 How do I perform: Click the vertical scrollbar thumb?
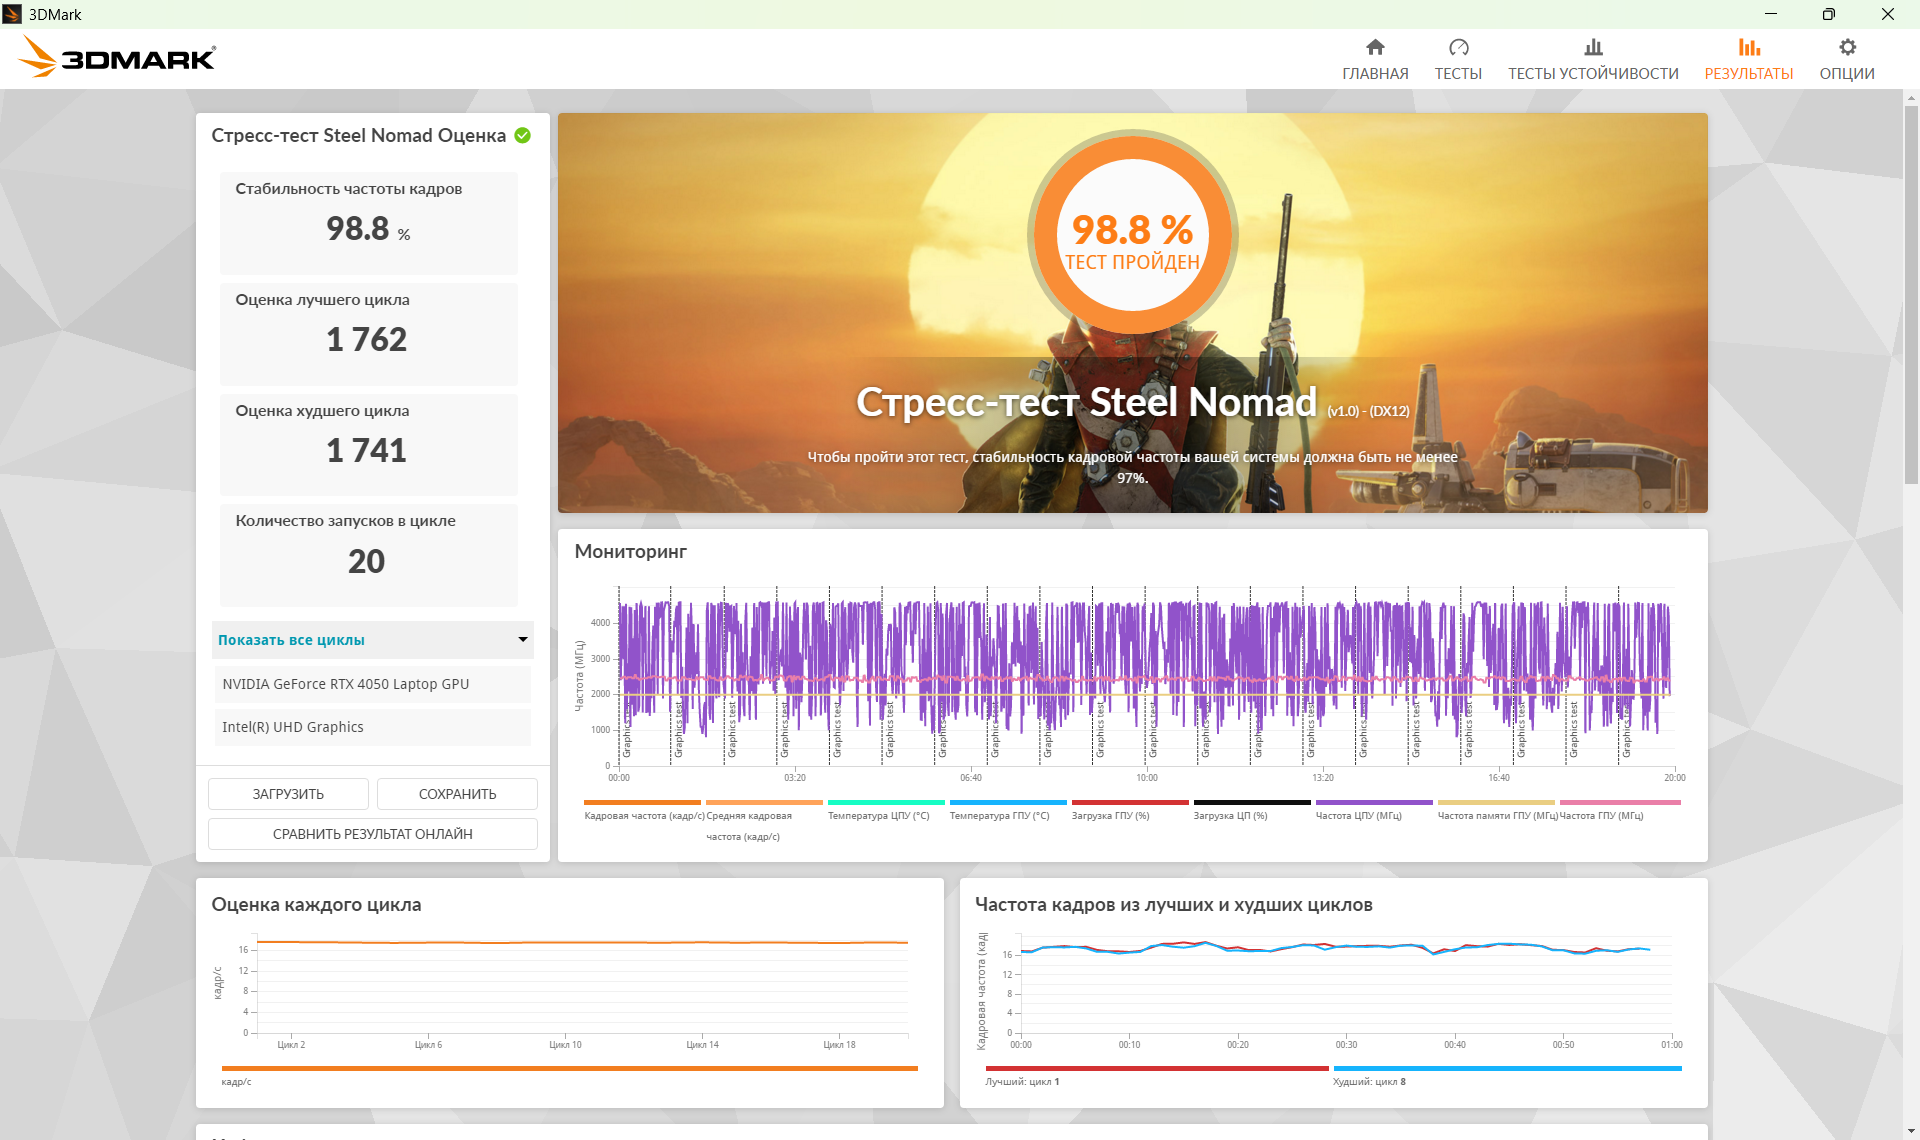click(1911, 295)
